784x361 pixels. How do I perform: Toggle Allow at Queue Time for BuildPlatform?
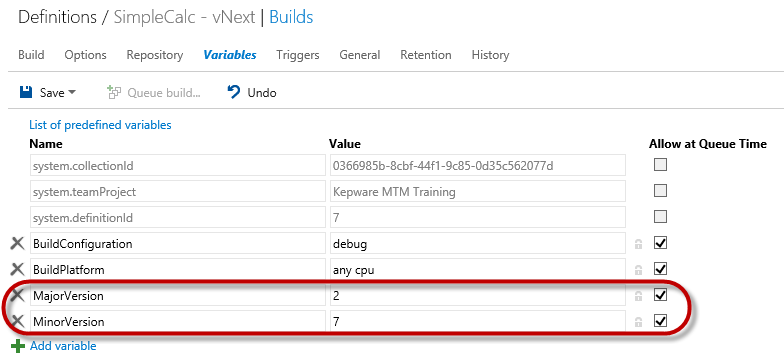point(660,269)
